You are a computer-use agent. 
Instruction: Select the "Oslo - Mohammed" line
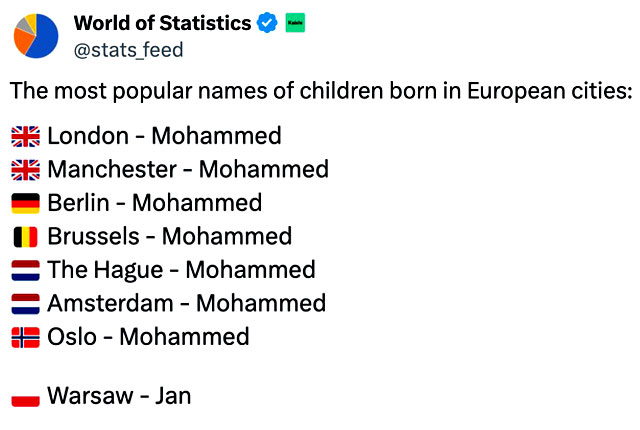tap(148, 336)
